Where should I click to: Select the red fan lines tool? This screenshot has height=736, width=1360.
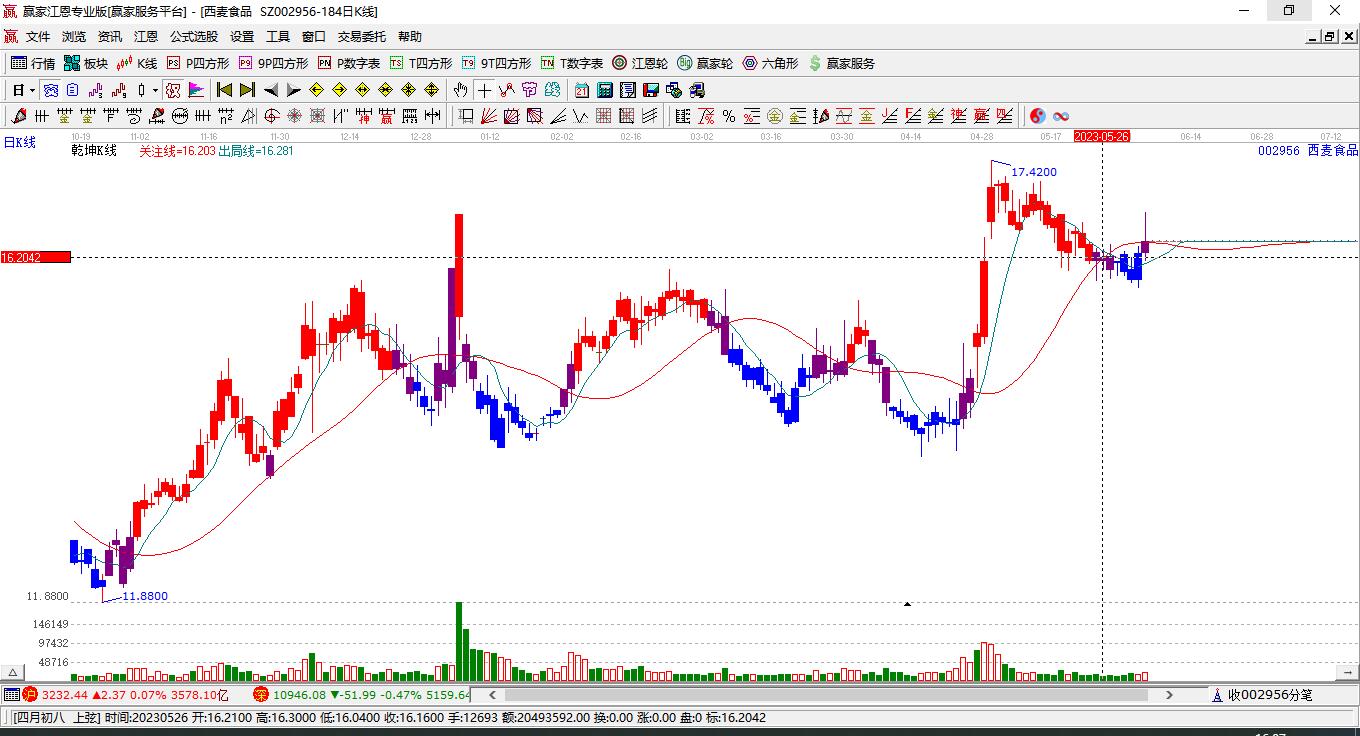[487, 116]
